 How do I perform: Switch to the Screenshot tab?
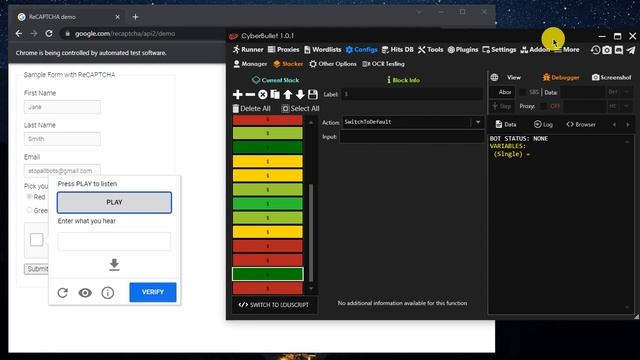611,77
